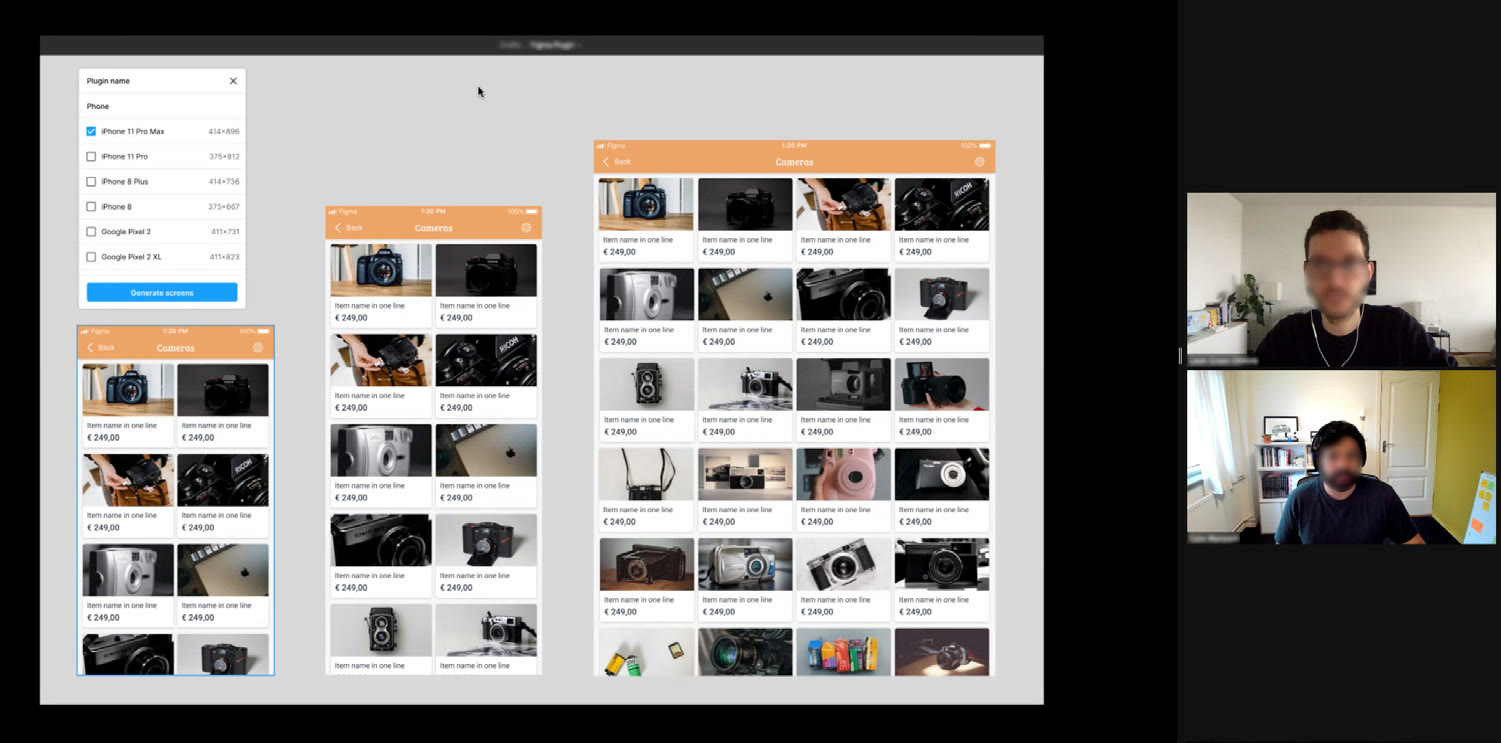Click the top participant video tile with earphones

(1341, 280)
